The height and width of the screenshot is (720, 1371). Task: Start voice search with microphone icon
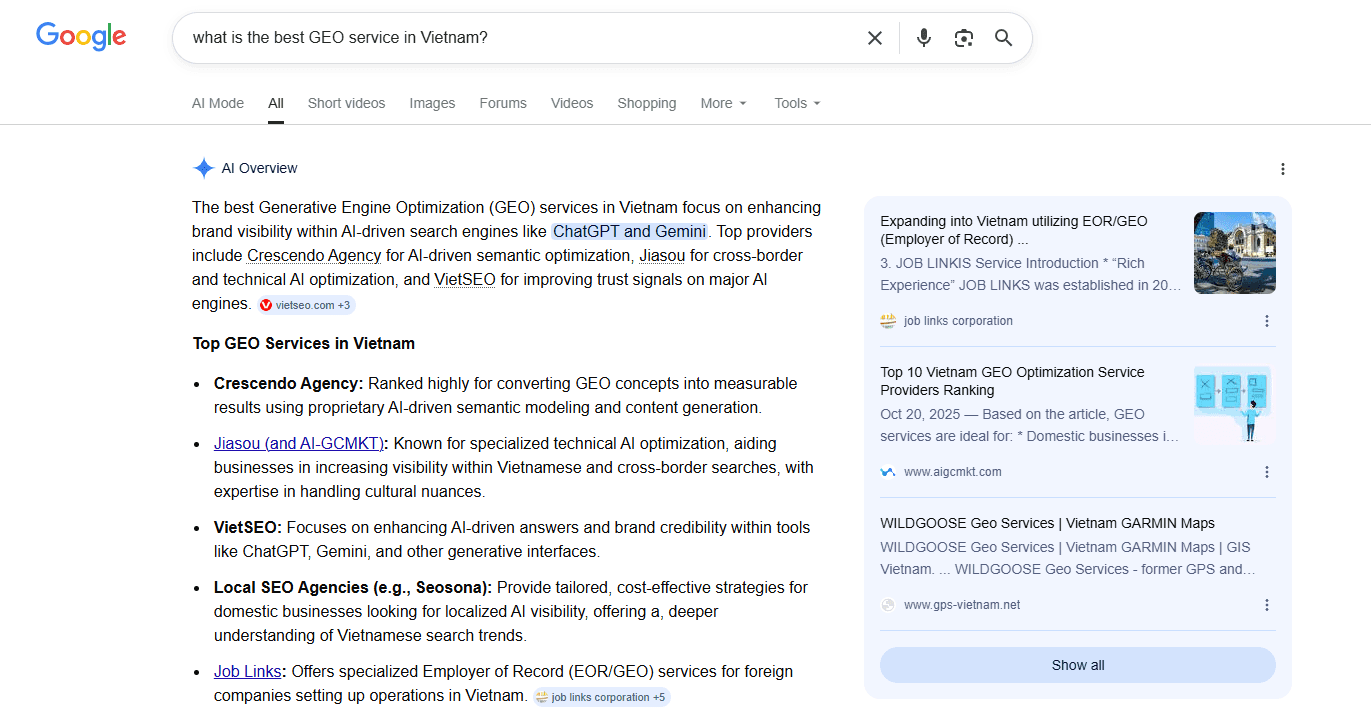click(924, 38)
